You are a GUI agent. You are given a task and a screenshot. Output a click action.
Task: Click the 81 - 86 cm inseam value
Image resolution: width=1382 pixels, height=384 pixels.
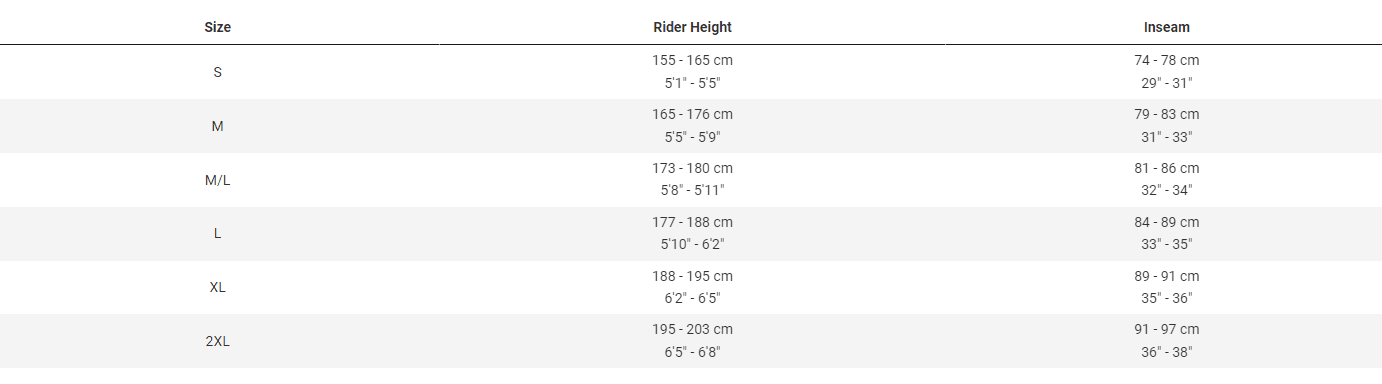(x=1166, y=168)
